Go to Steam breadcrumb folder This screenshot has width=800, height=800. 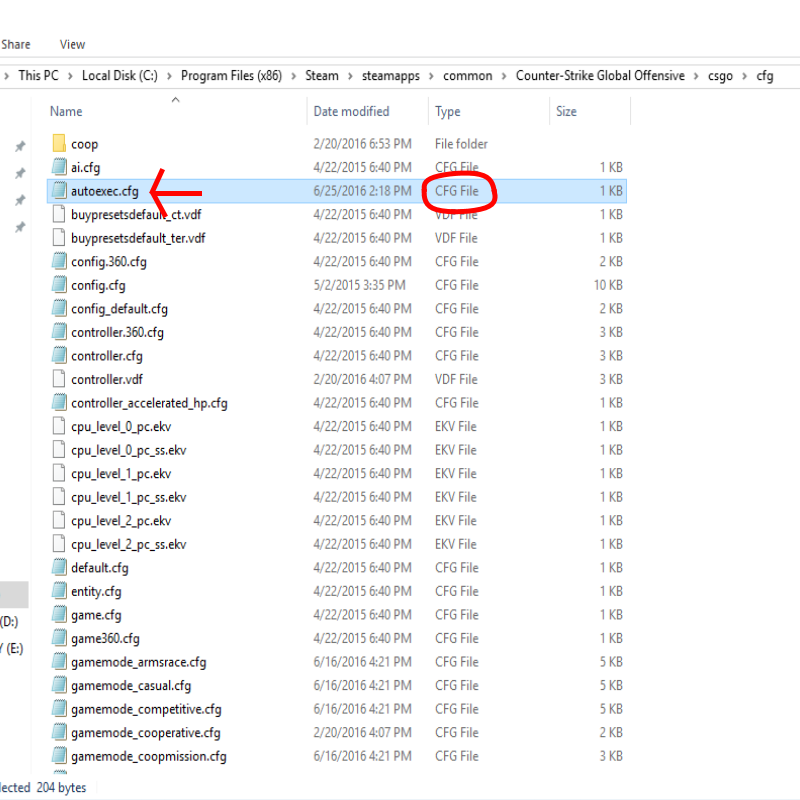pyautogui.click(x=322, y=76)
